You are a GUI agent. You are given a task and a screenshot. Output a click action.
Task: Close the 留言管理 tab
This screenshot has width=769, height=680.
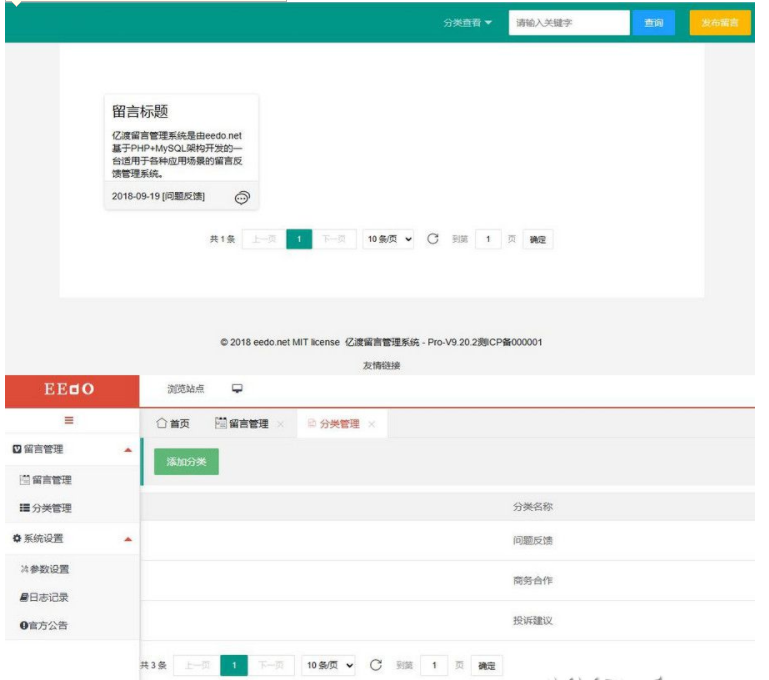pyautogui.click(x=281, y=424)
